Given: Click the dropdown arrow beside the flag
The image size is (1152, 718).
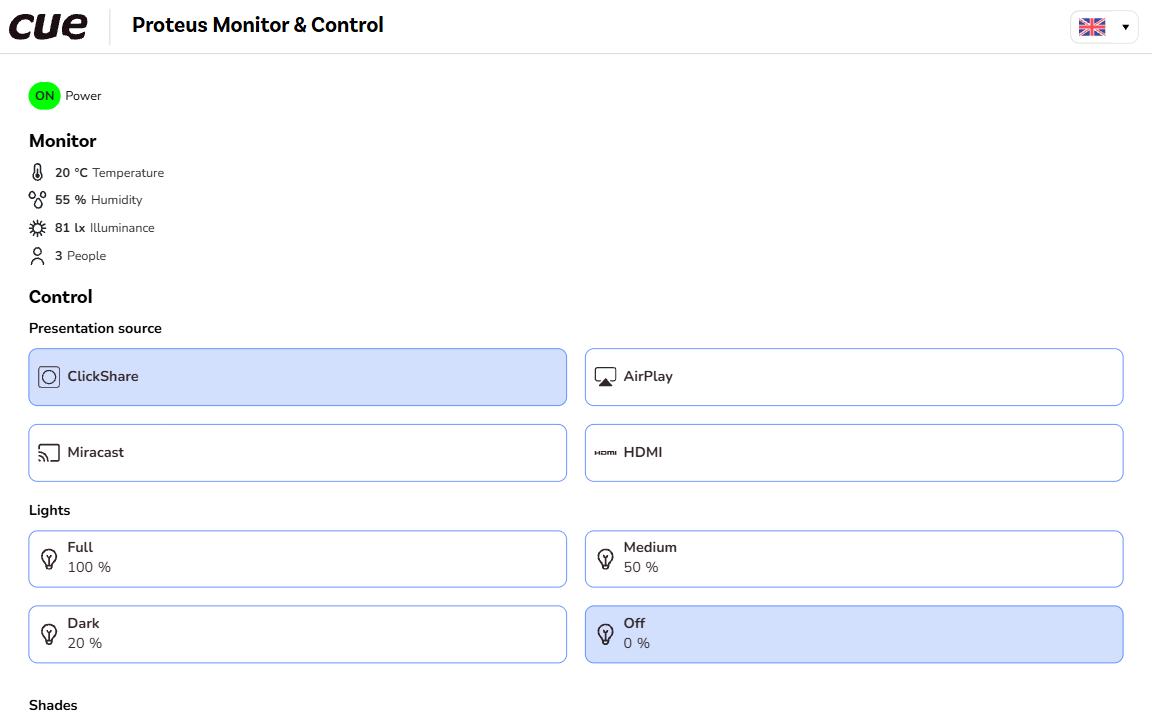Looking at the screenshot, I should 1125,27.
